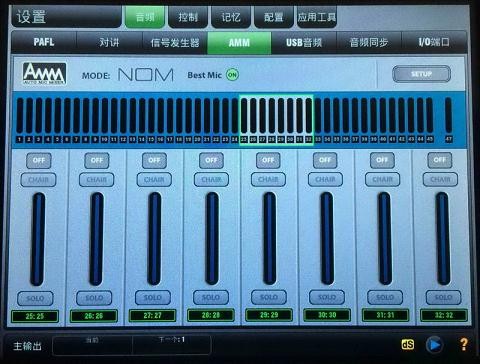This screenshot has width=480, height=364.
Task: Click the channel 30 priority fader
Action: click(x=327, y=239)
